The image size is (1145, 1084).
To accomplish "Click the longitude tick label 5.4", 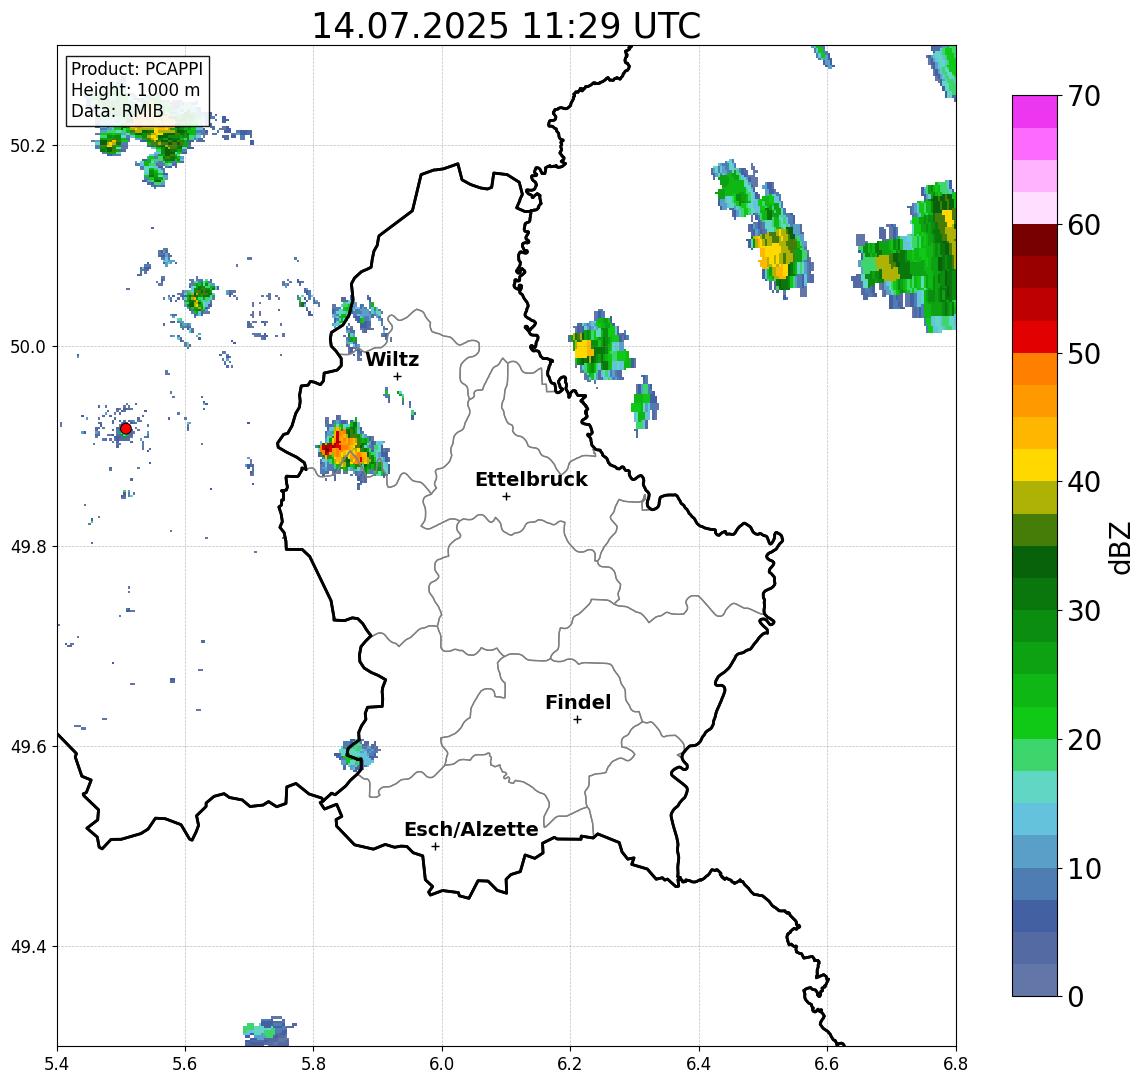I will tap(57, 1064).
